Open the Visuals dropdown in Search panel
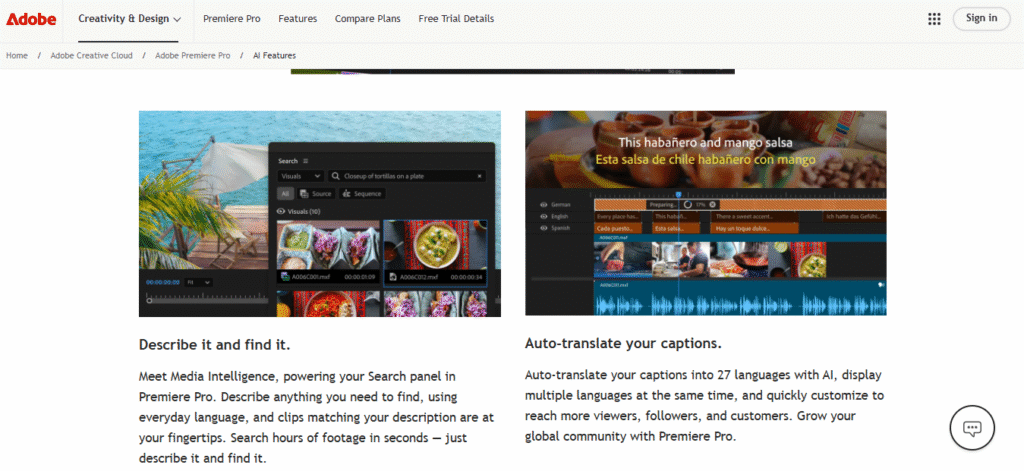Viewport: 1024px width, 471px height. [300, 176]
